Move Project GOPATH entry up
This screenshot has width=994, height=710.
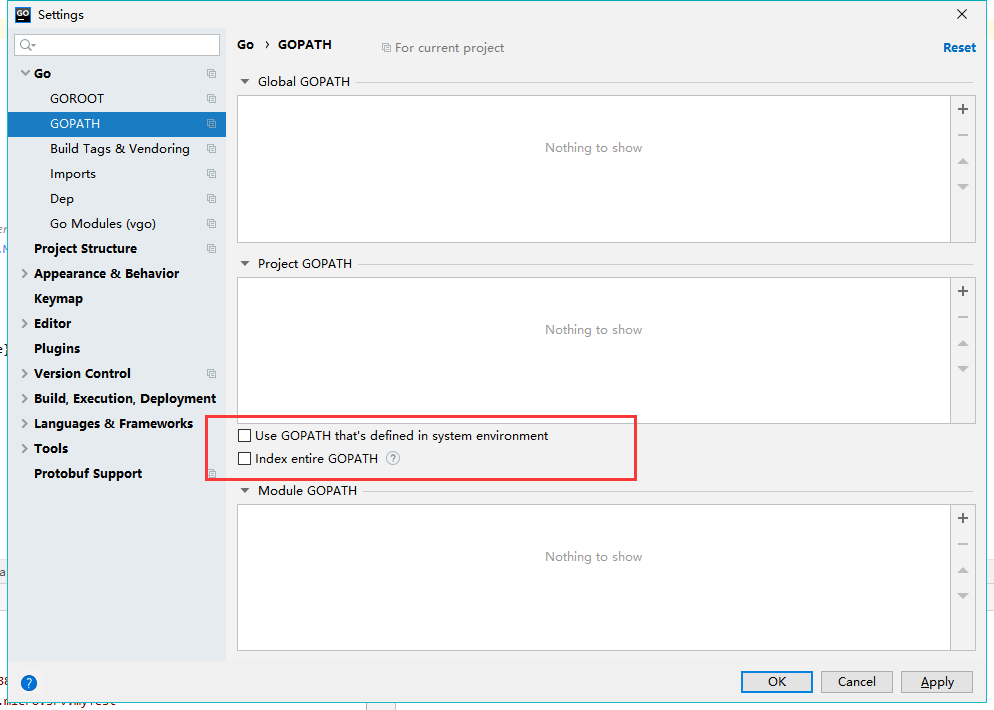[x=962, y=343]
